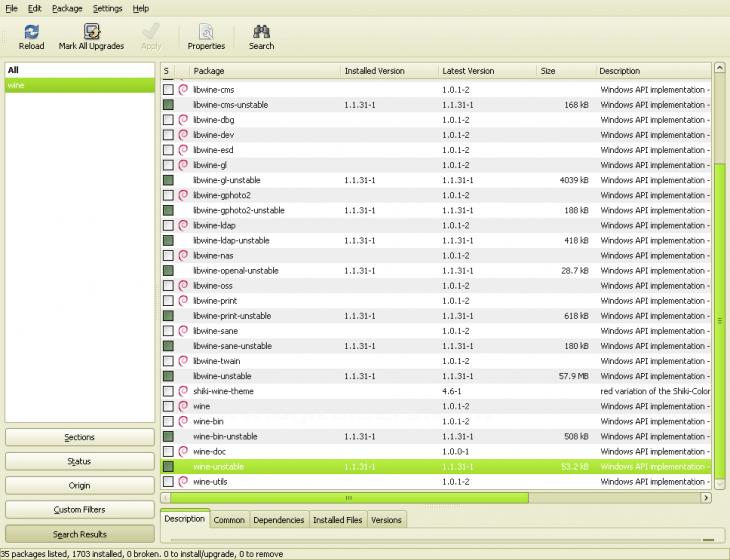Screen dimensions: 730x560
Task: Click the Origin button
Action: pyautogui.click(x=80, y=486)
